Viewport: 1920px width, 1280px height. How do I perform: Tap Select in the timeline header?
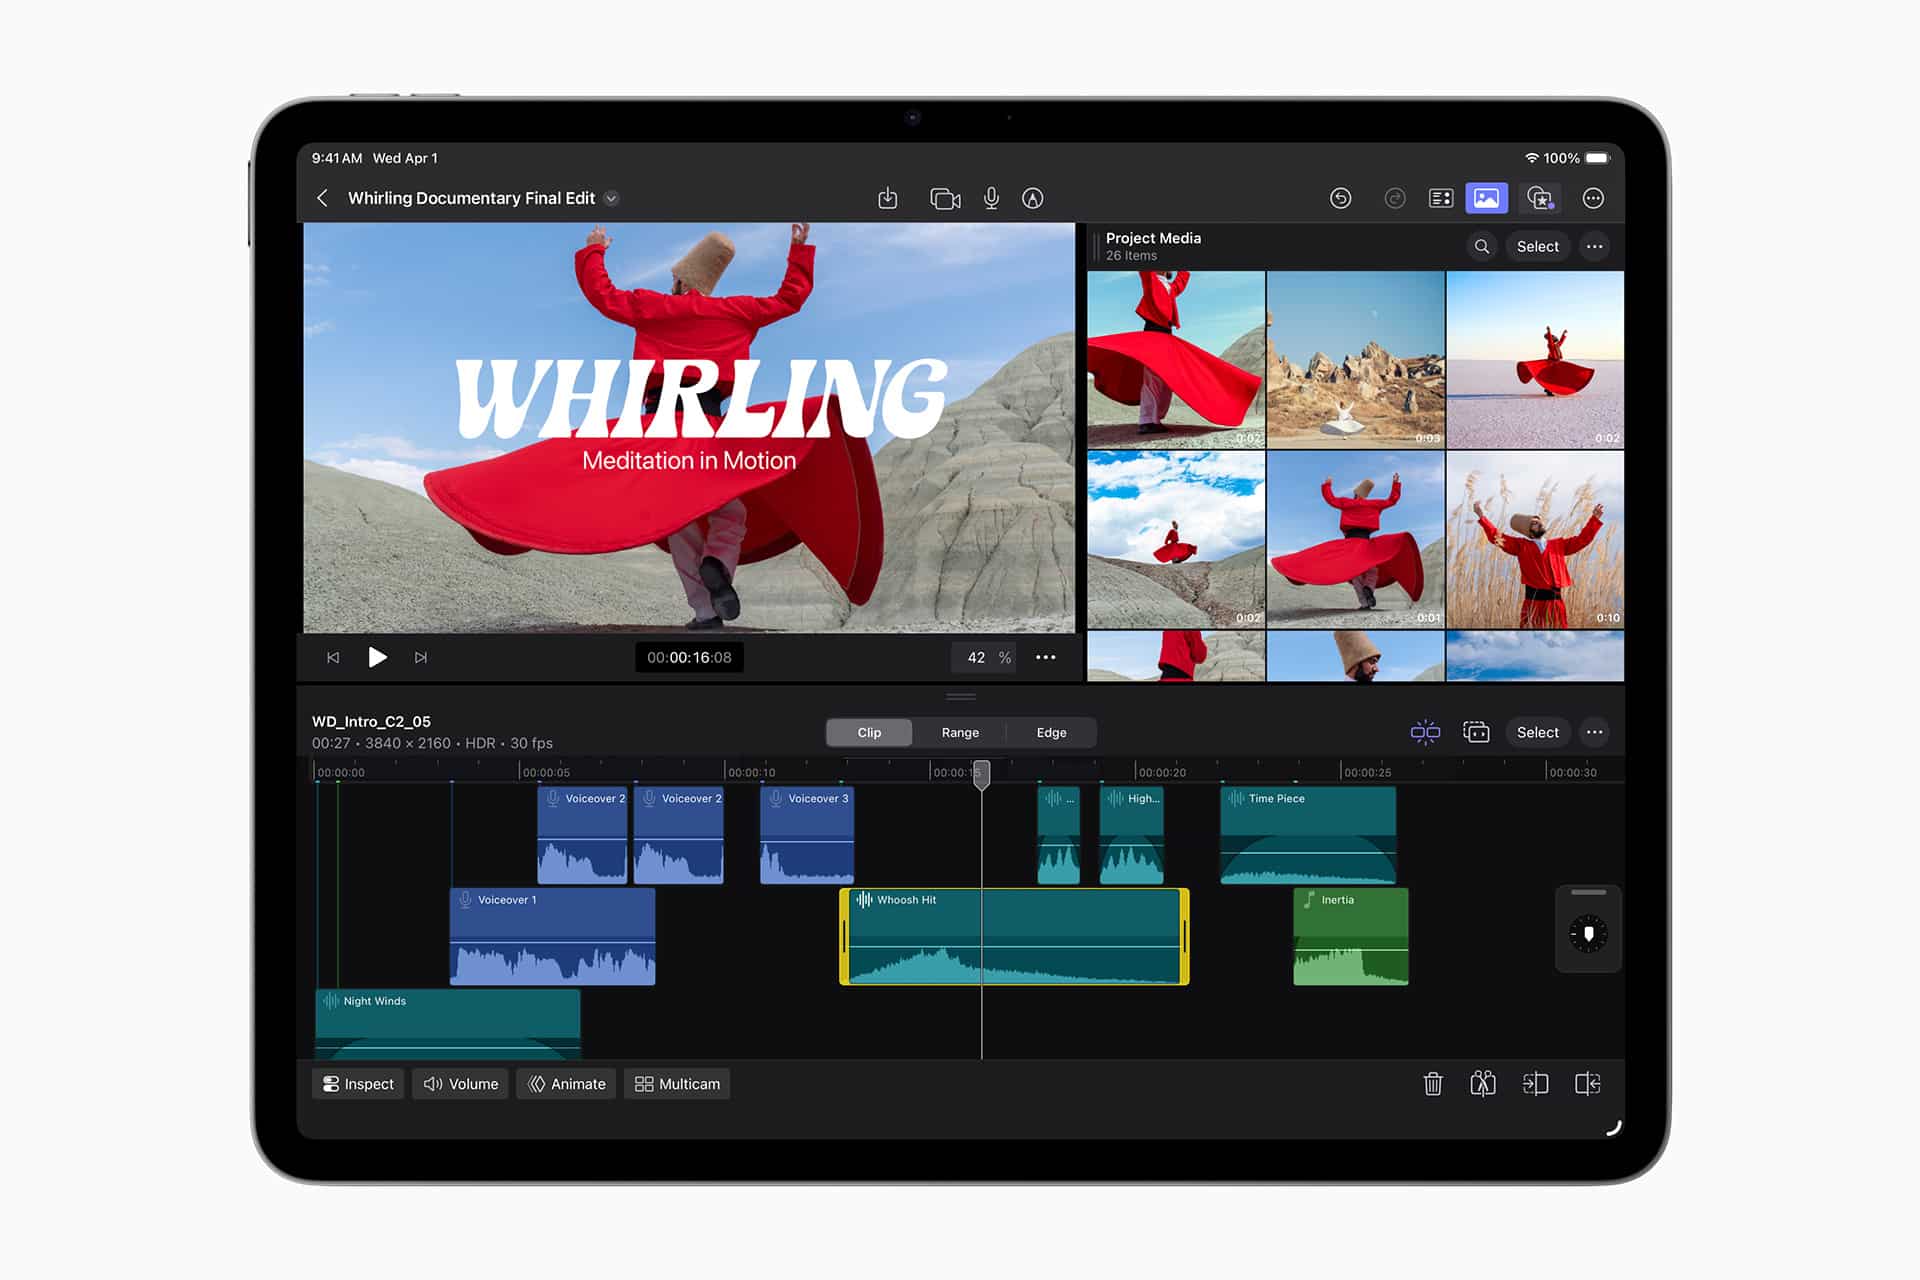(x=1537, y=732)
